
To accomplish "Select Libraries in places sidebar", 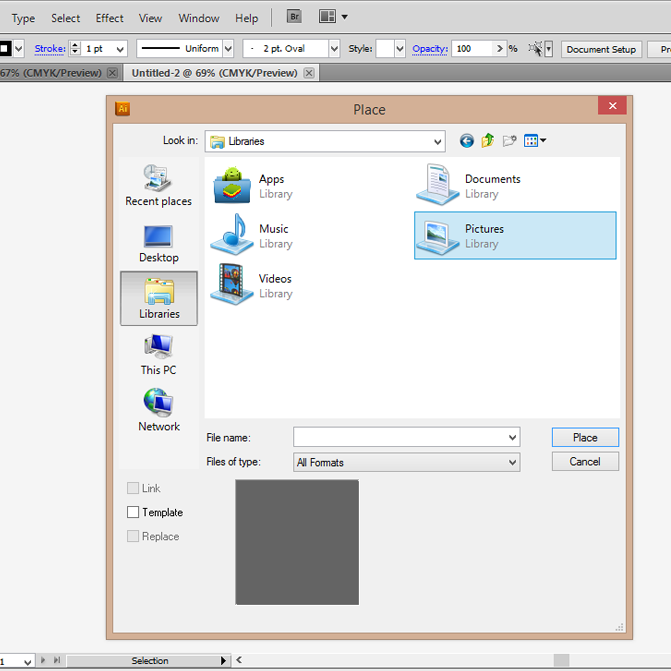I will point(159,298).
